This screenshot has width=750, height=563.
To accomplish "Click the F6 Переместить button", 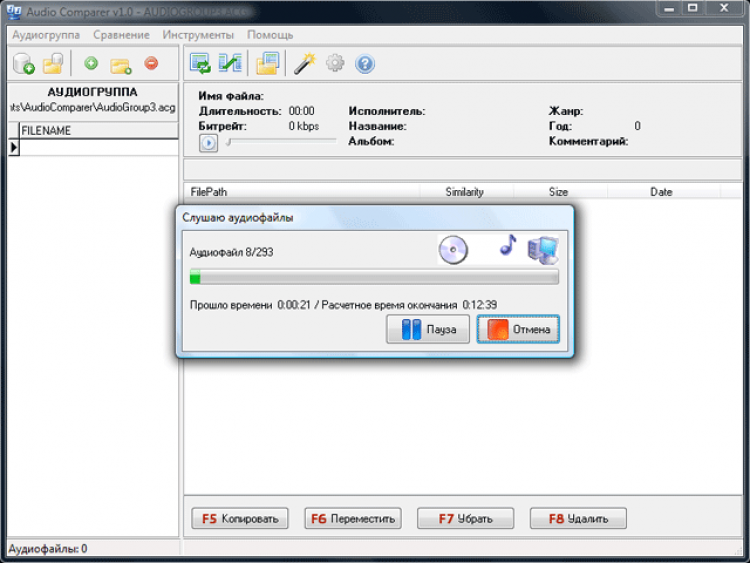I will (x=353, y=519).
